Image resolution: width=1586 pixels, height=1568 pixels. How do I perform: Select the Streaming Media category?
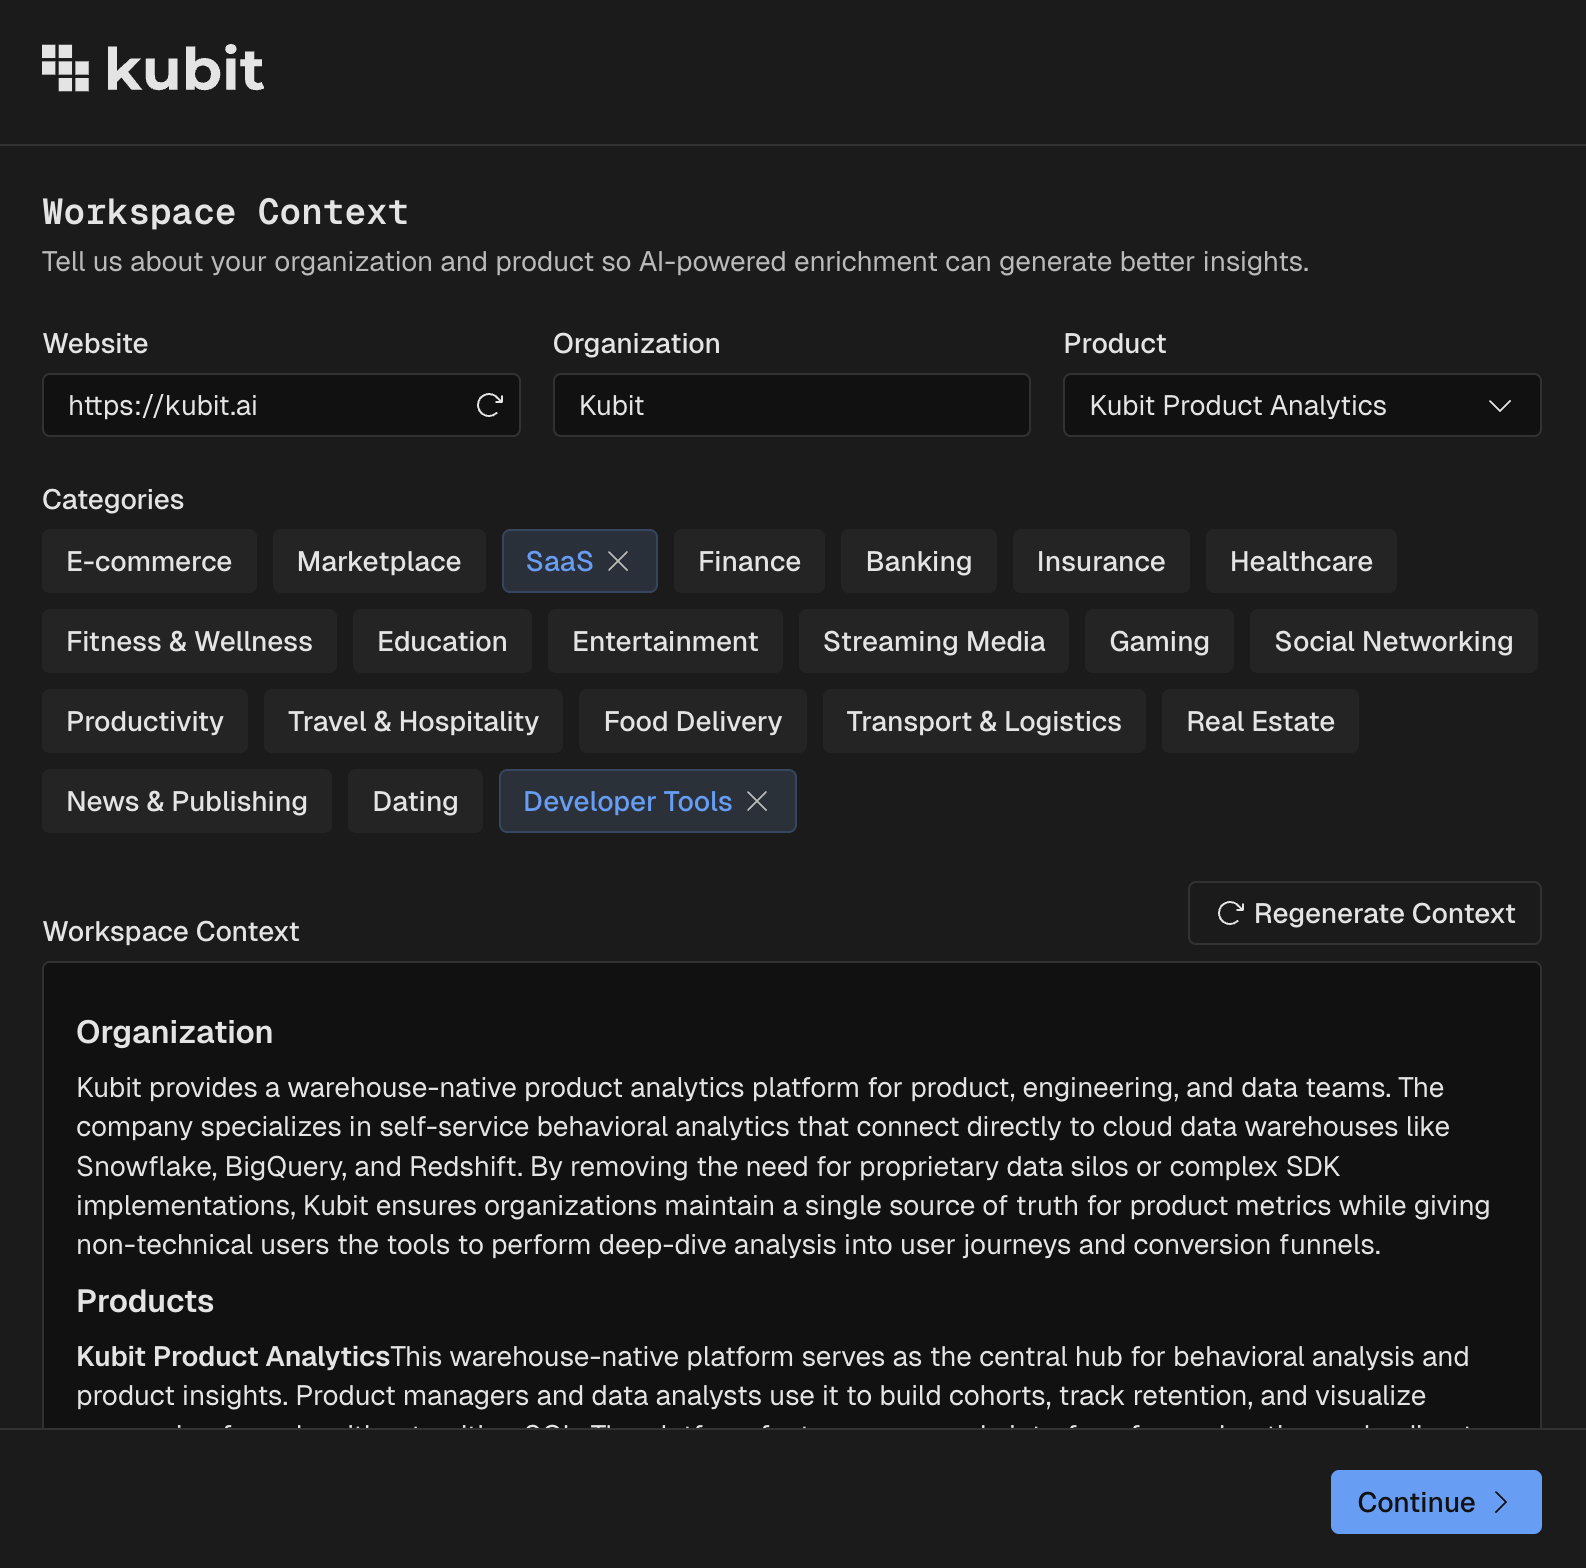(933, 641)
